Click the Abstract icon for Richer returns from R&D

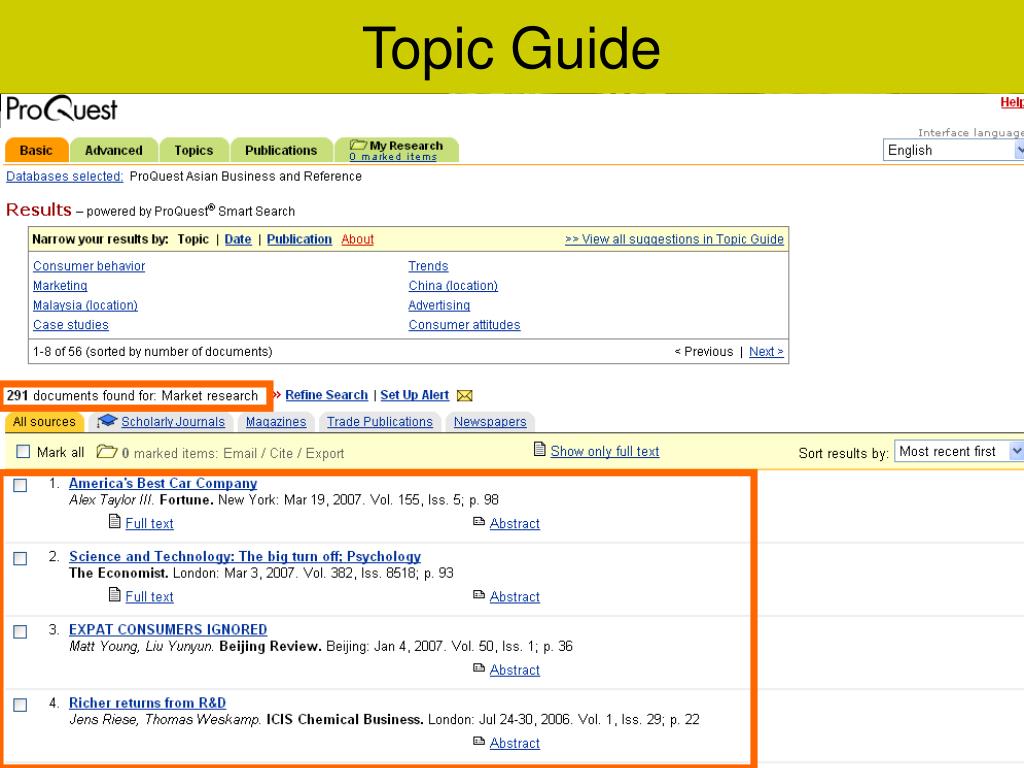point(479,741)
